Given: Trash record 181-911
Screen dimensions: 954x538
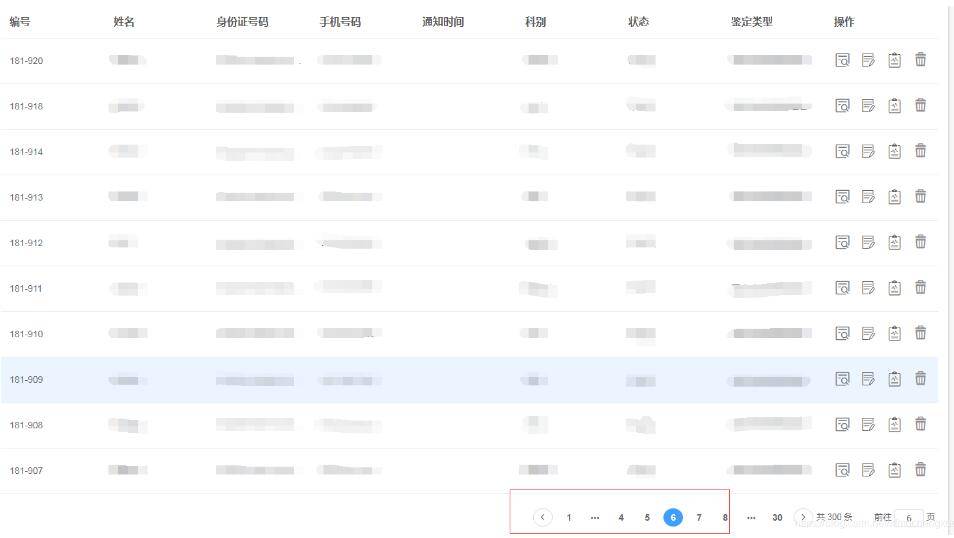Looking at the screenshot, I should pyautogui.click(x=921, y=287).
